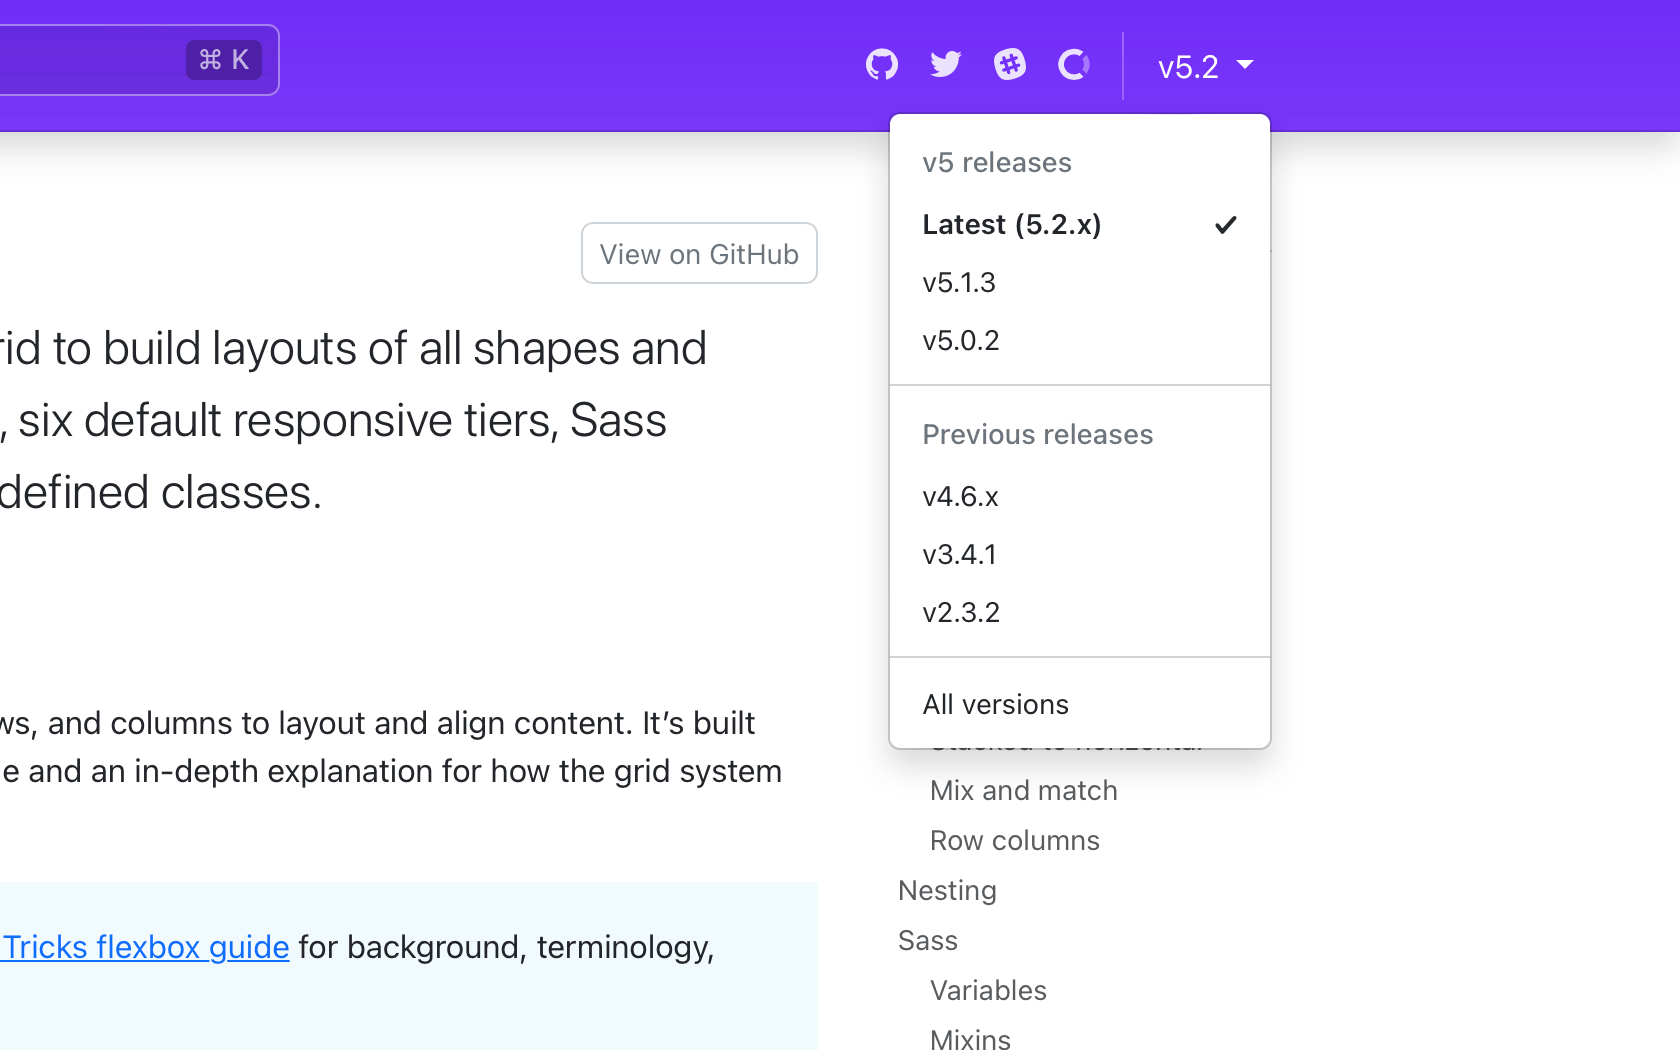The height and width of the screenshot is (1050, 1680).
Task: Click the ⌘ K search shortcut badge
Action: tap(224, 60)
